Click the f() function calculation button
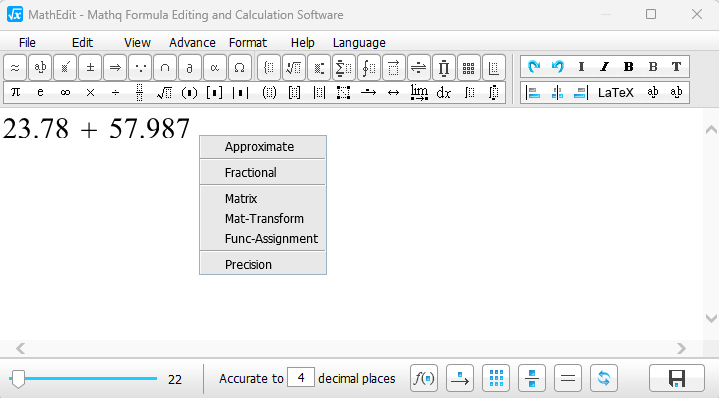The height and width of the screenshot is (398, 719). [424, 378]
